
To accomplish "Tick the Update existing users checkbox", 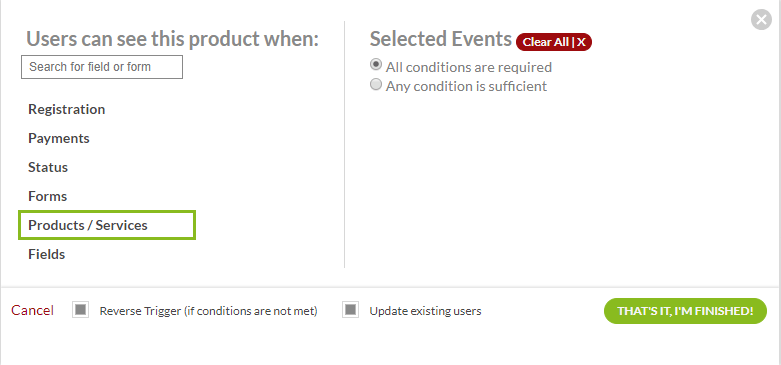I will click(351, 310).
